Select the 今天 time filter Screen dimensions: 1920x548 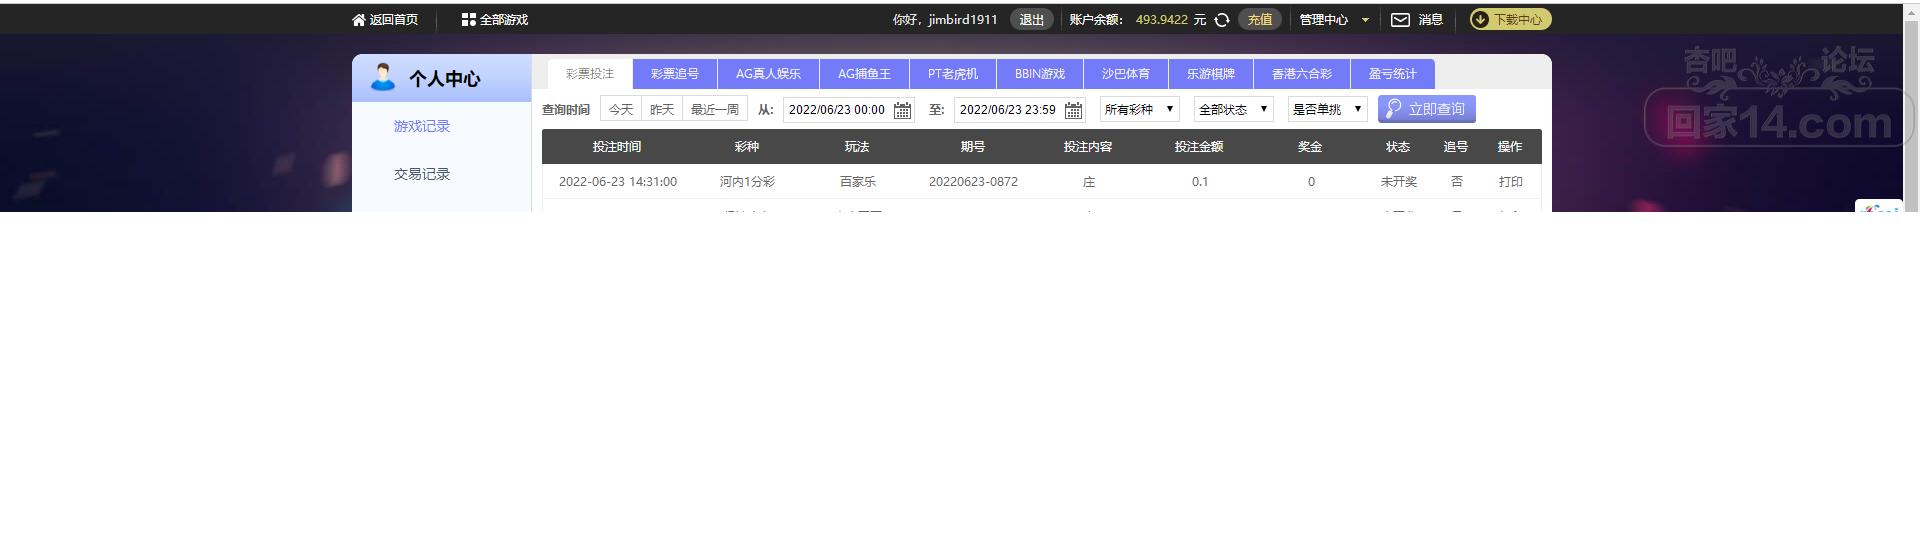621,110
